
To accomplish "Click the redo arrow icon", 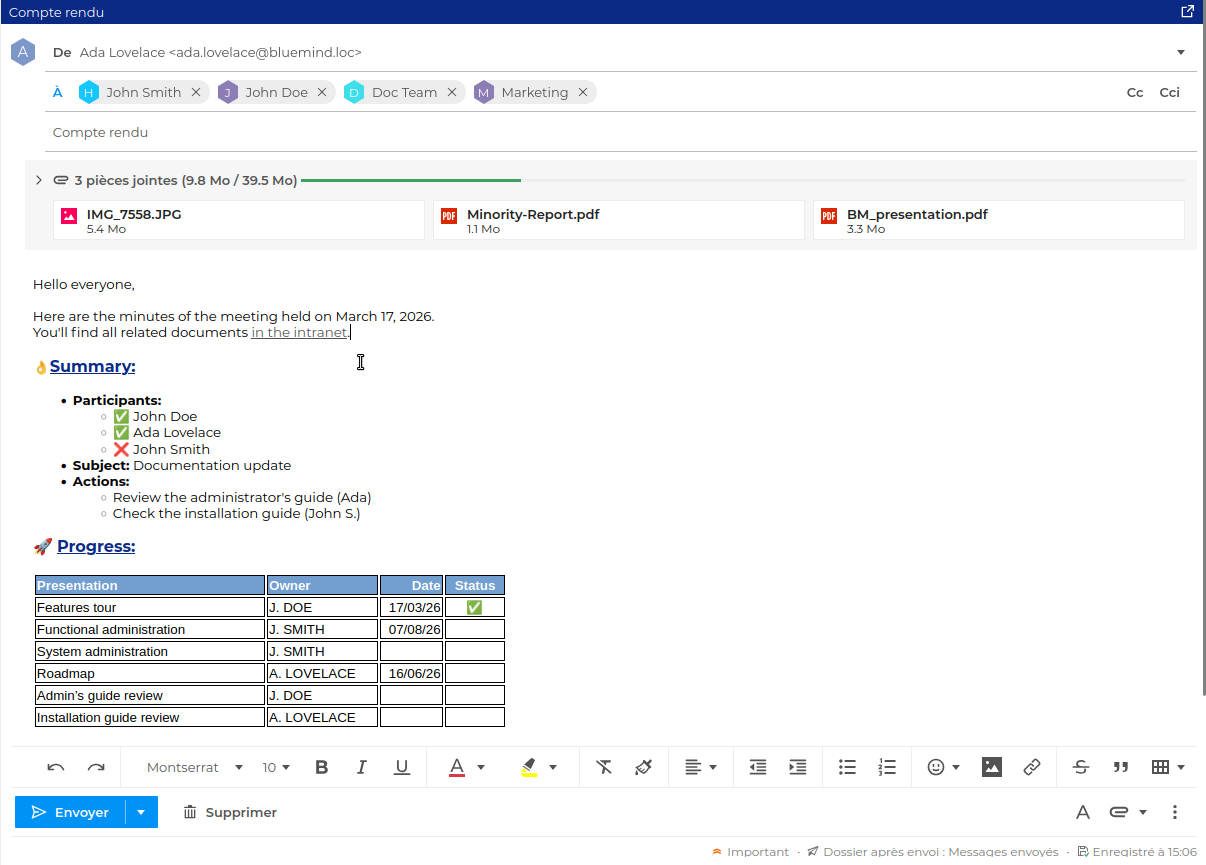I will click(96, 767).
